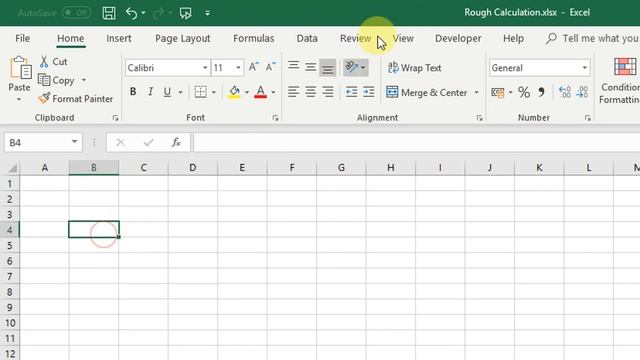Open the Calibri font name dropdown
Image resolution: width=640 pixels, height=360 pixels.
click(x=205, y=68)
